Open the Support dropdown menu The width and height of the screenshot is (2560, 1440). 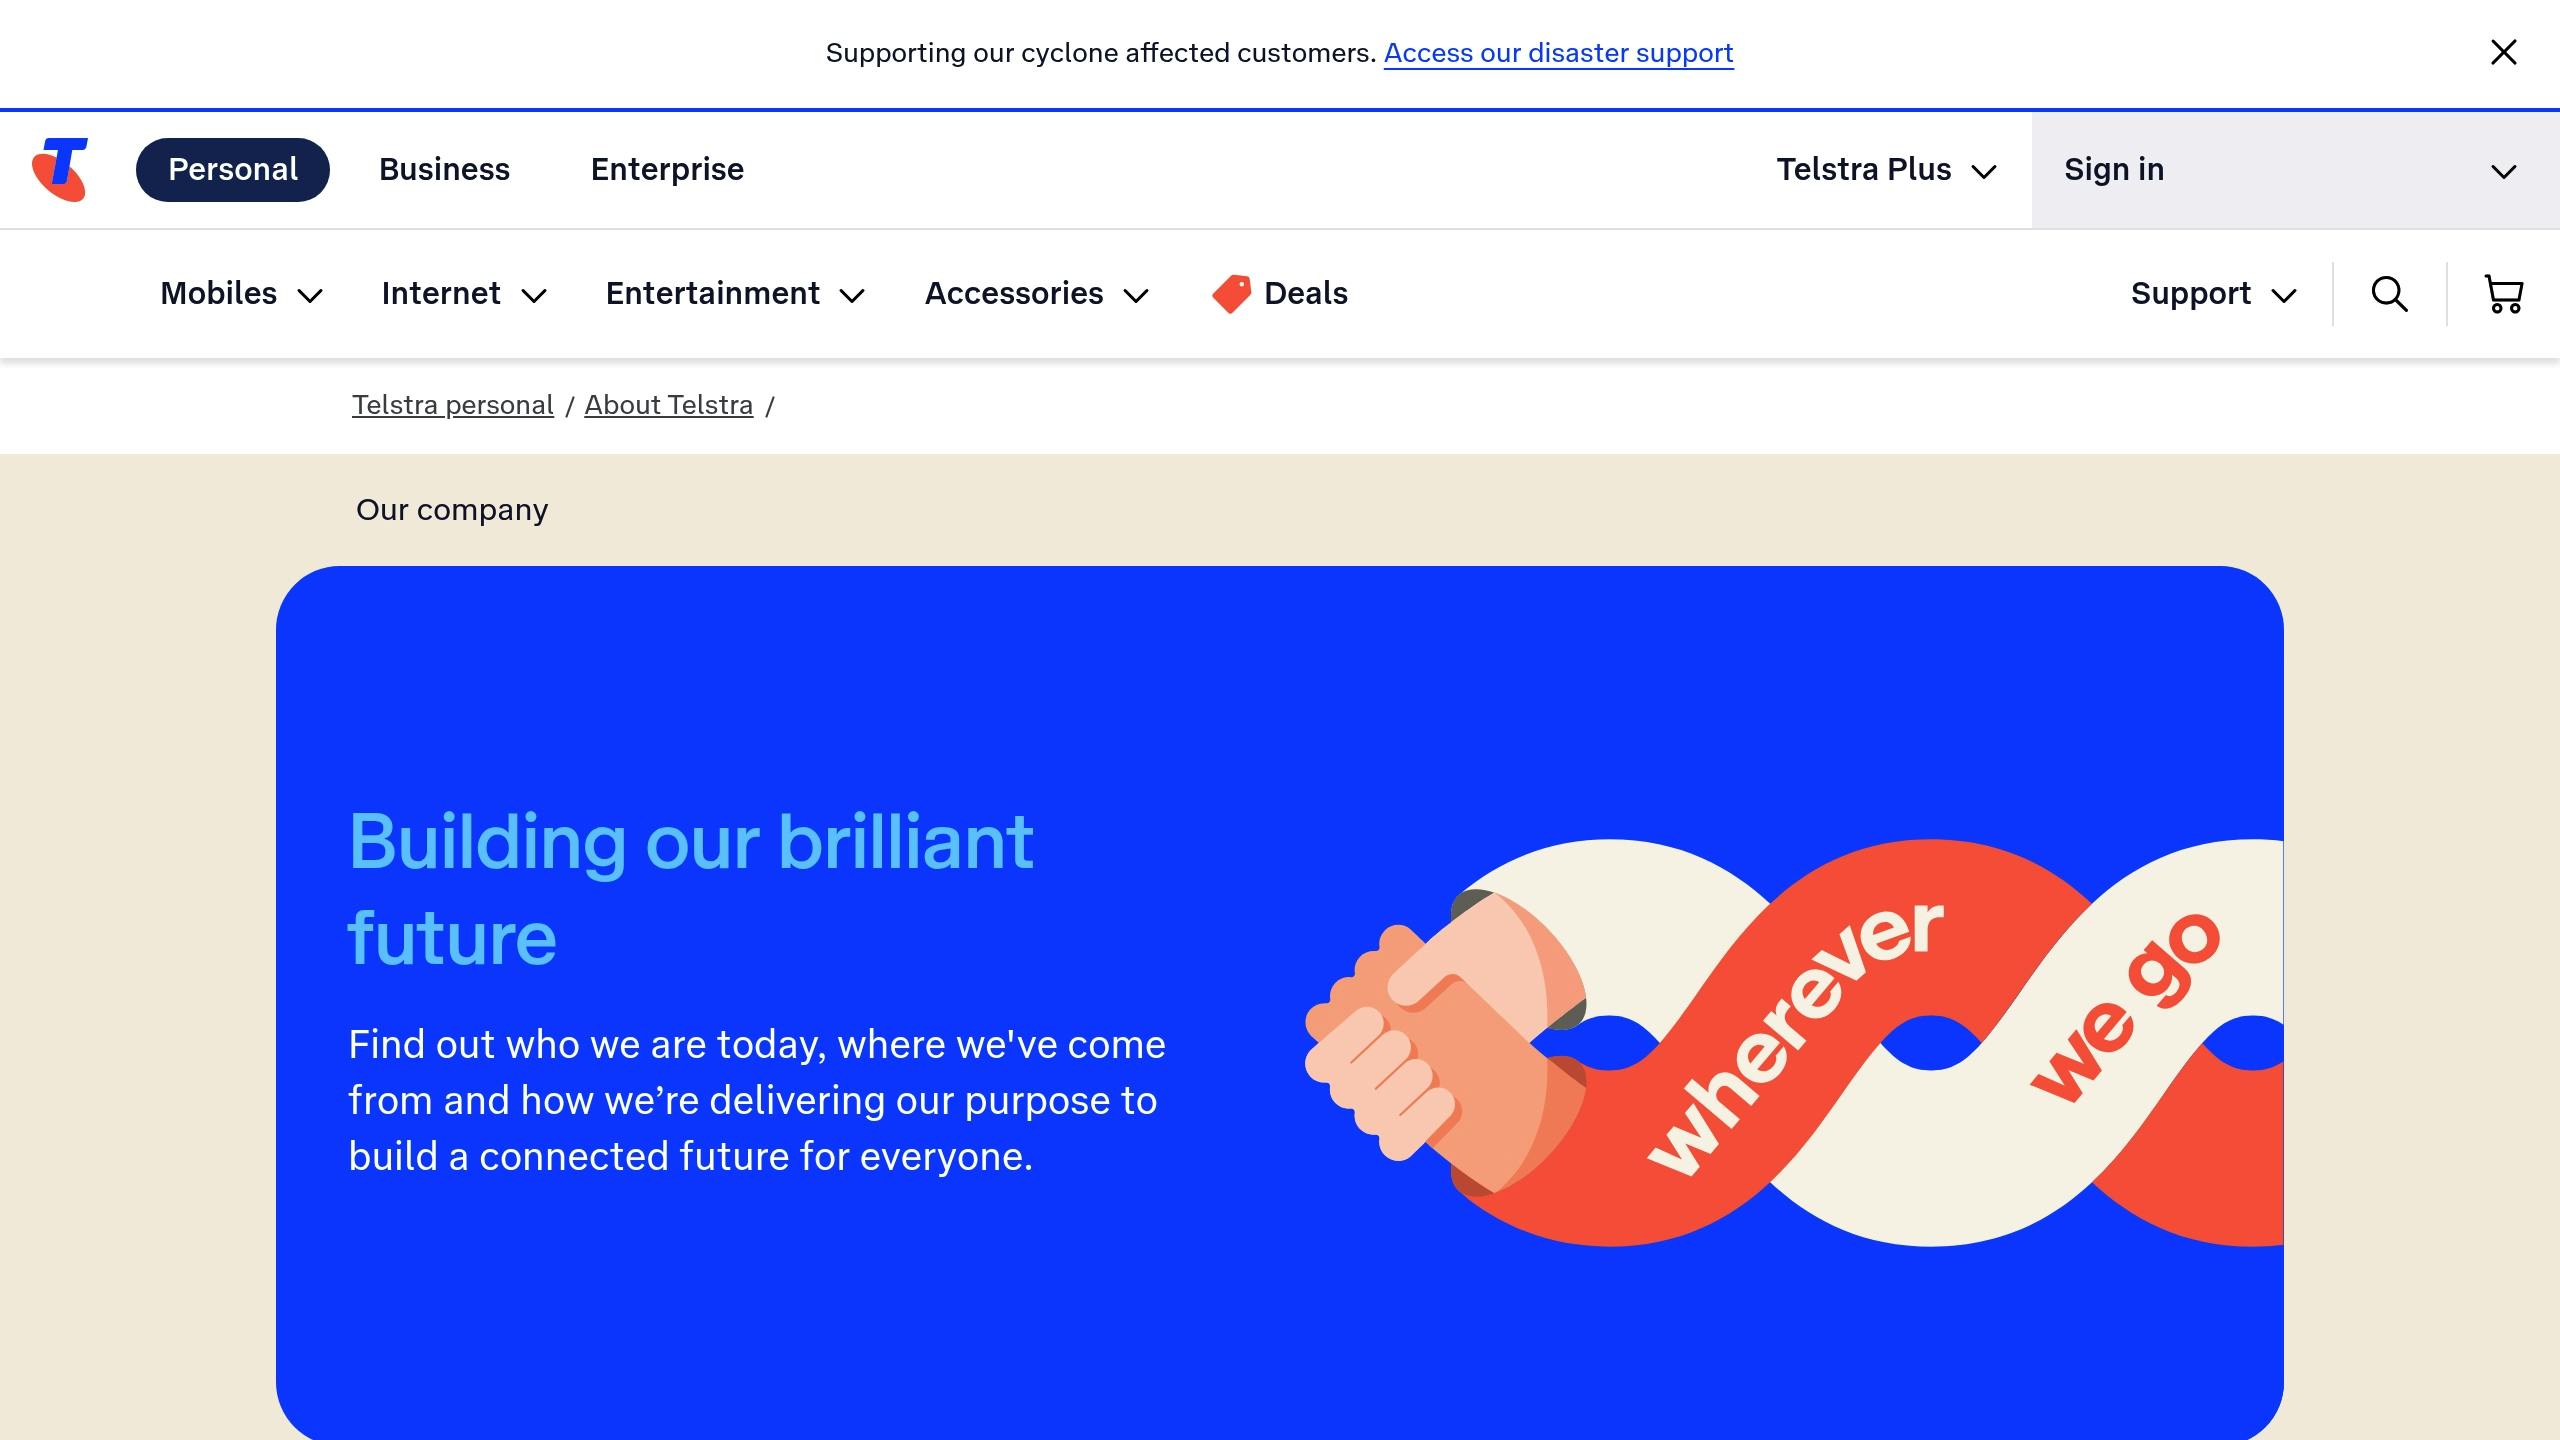2213,294
